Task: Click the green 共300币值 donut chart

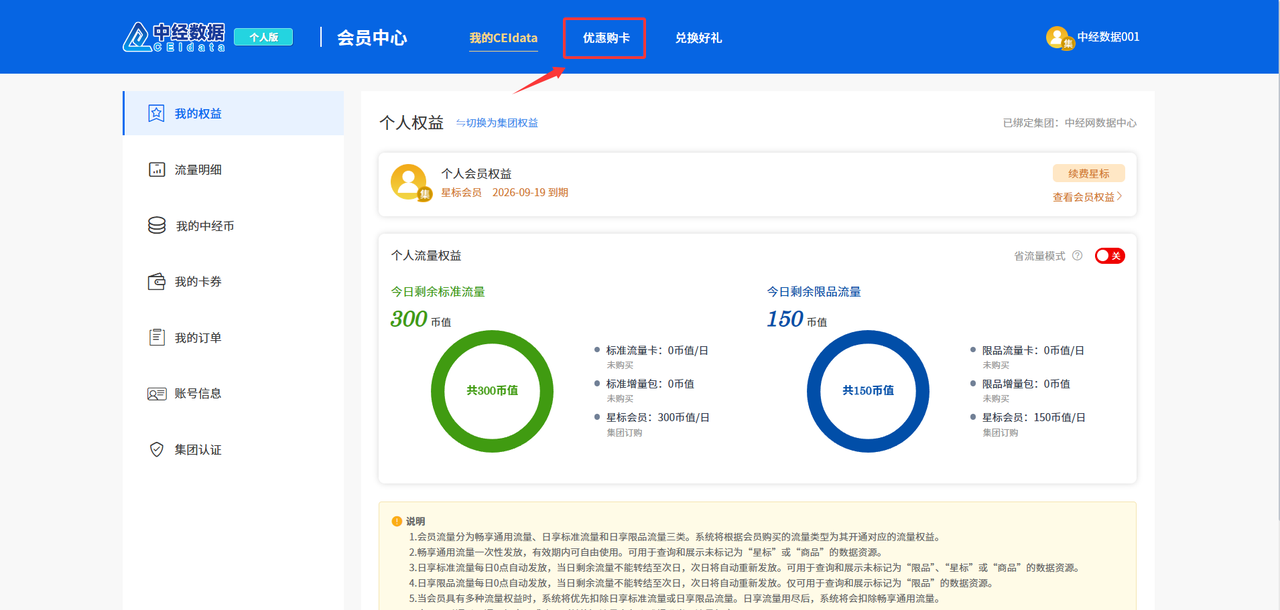Action: tap(492, 390)
